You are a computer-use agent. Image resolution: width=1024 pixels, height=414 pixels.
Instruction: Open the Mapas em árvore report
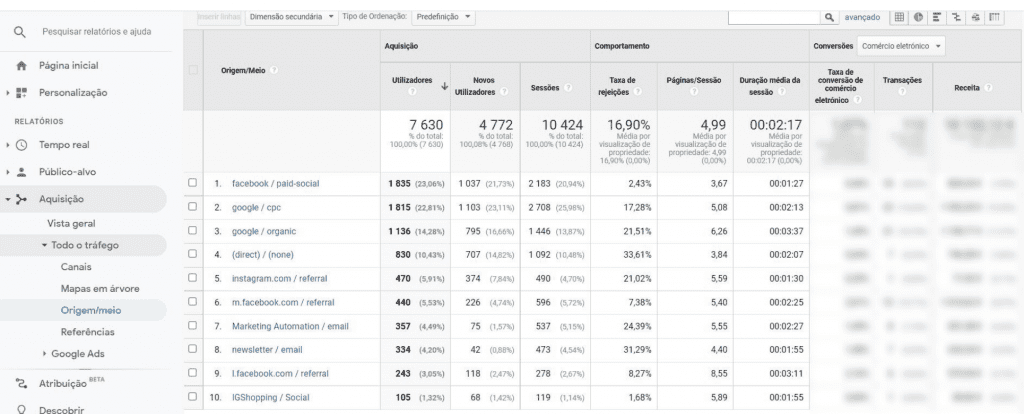point(100,289)
